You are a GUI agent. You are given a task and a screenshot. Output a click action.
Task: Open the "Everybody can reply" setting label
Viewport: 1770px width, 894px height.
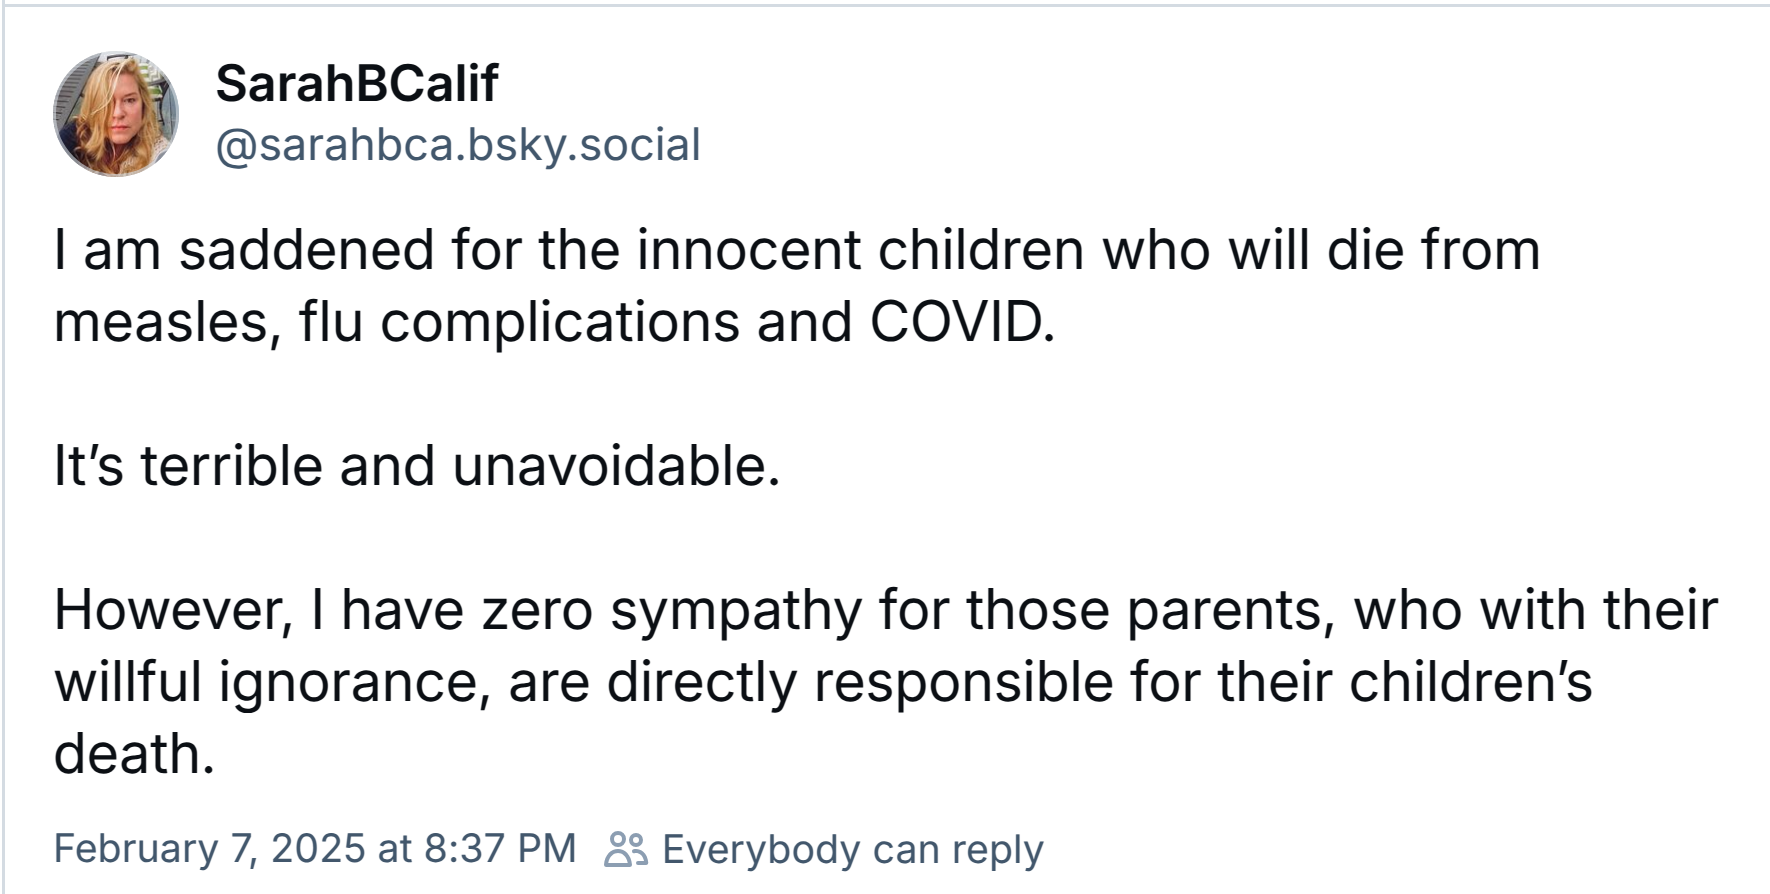click(853, 849)
